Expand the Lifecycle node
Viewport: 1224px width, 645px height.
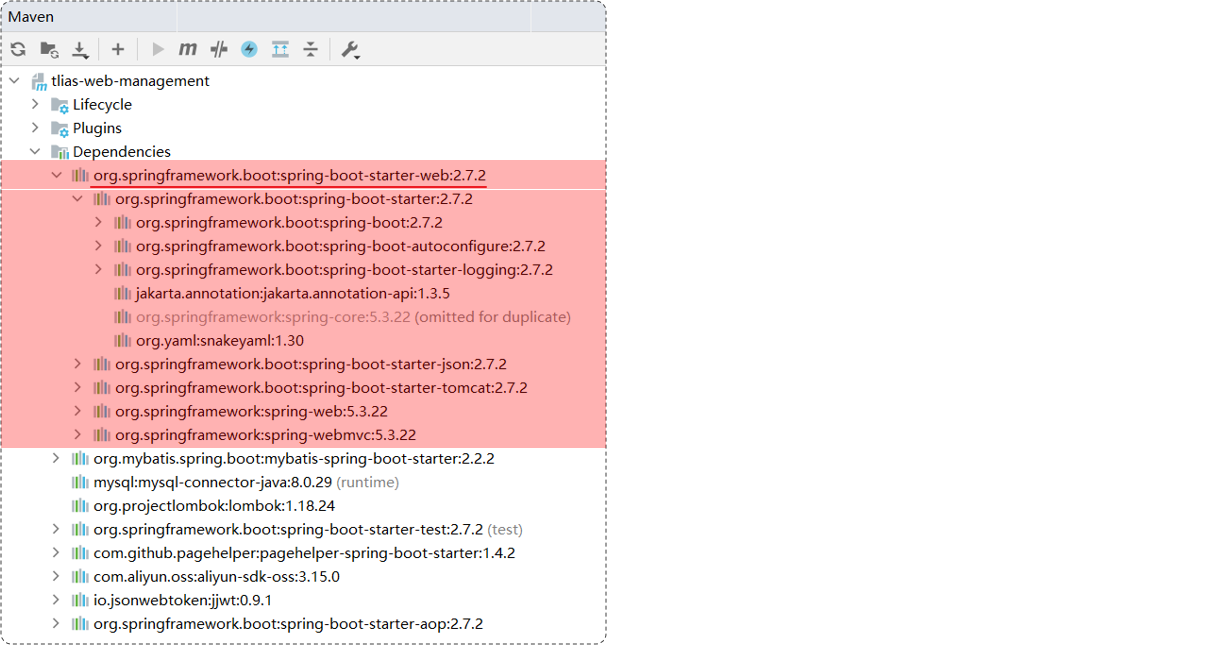tap(35, 104)
